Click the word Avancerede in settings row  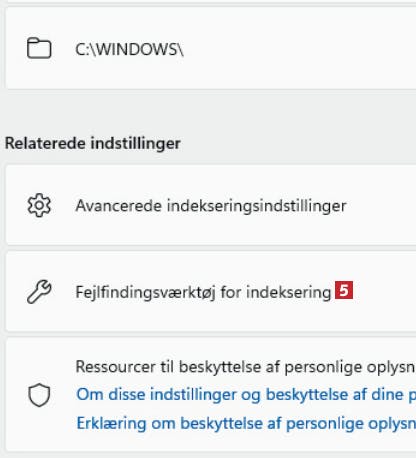[x=119, y=205]
